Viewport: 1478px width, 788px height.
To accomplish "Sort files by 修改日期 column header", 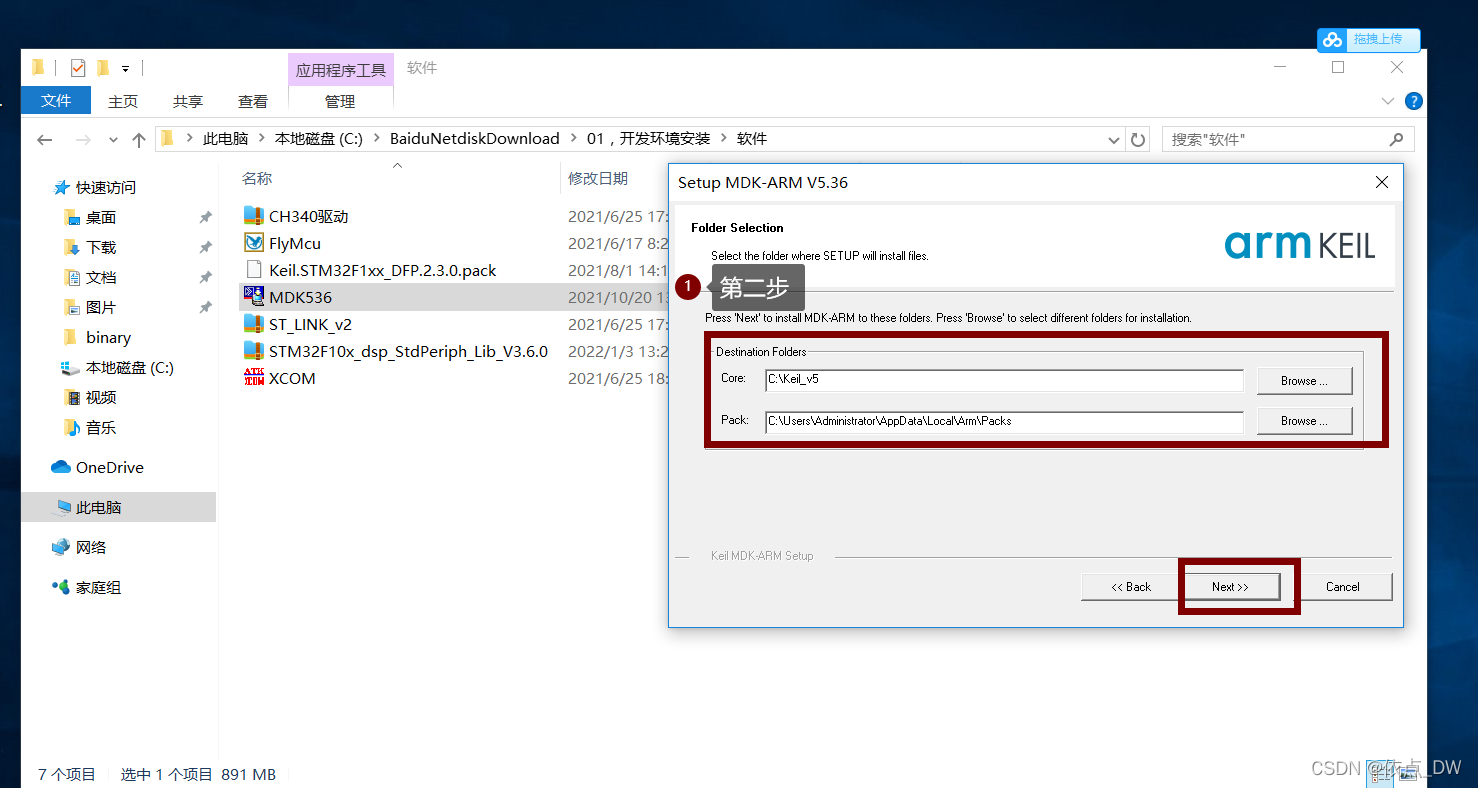I will click(x=598, y=178).
